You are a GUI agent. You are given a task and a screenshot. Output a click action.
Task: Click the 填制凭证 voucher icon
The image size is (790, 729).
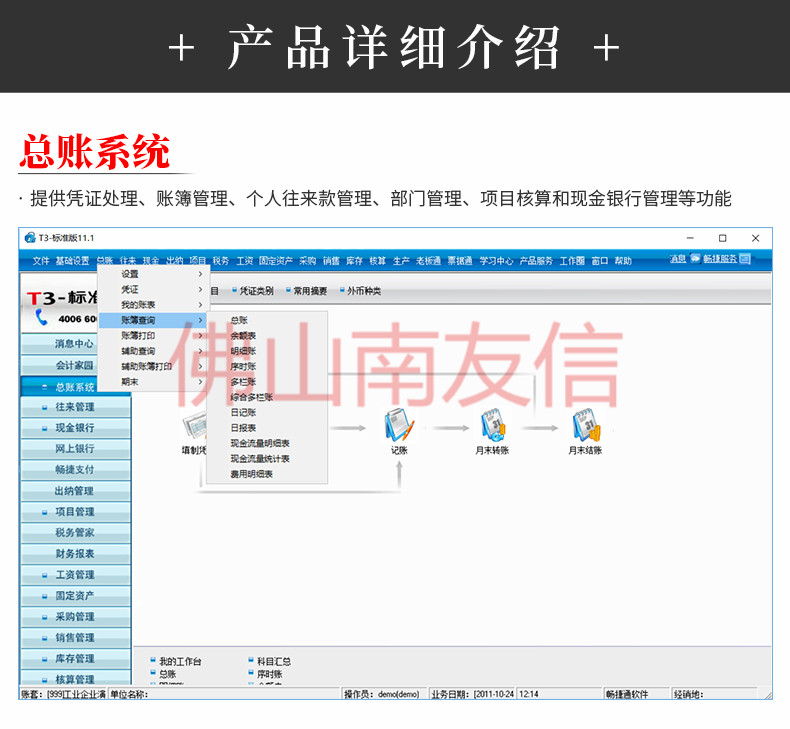tap(194, 427)
